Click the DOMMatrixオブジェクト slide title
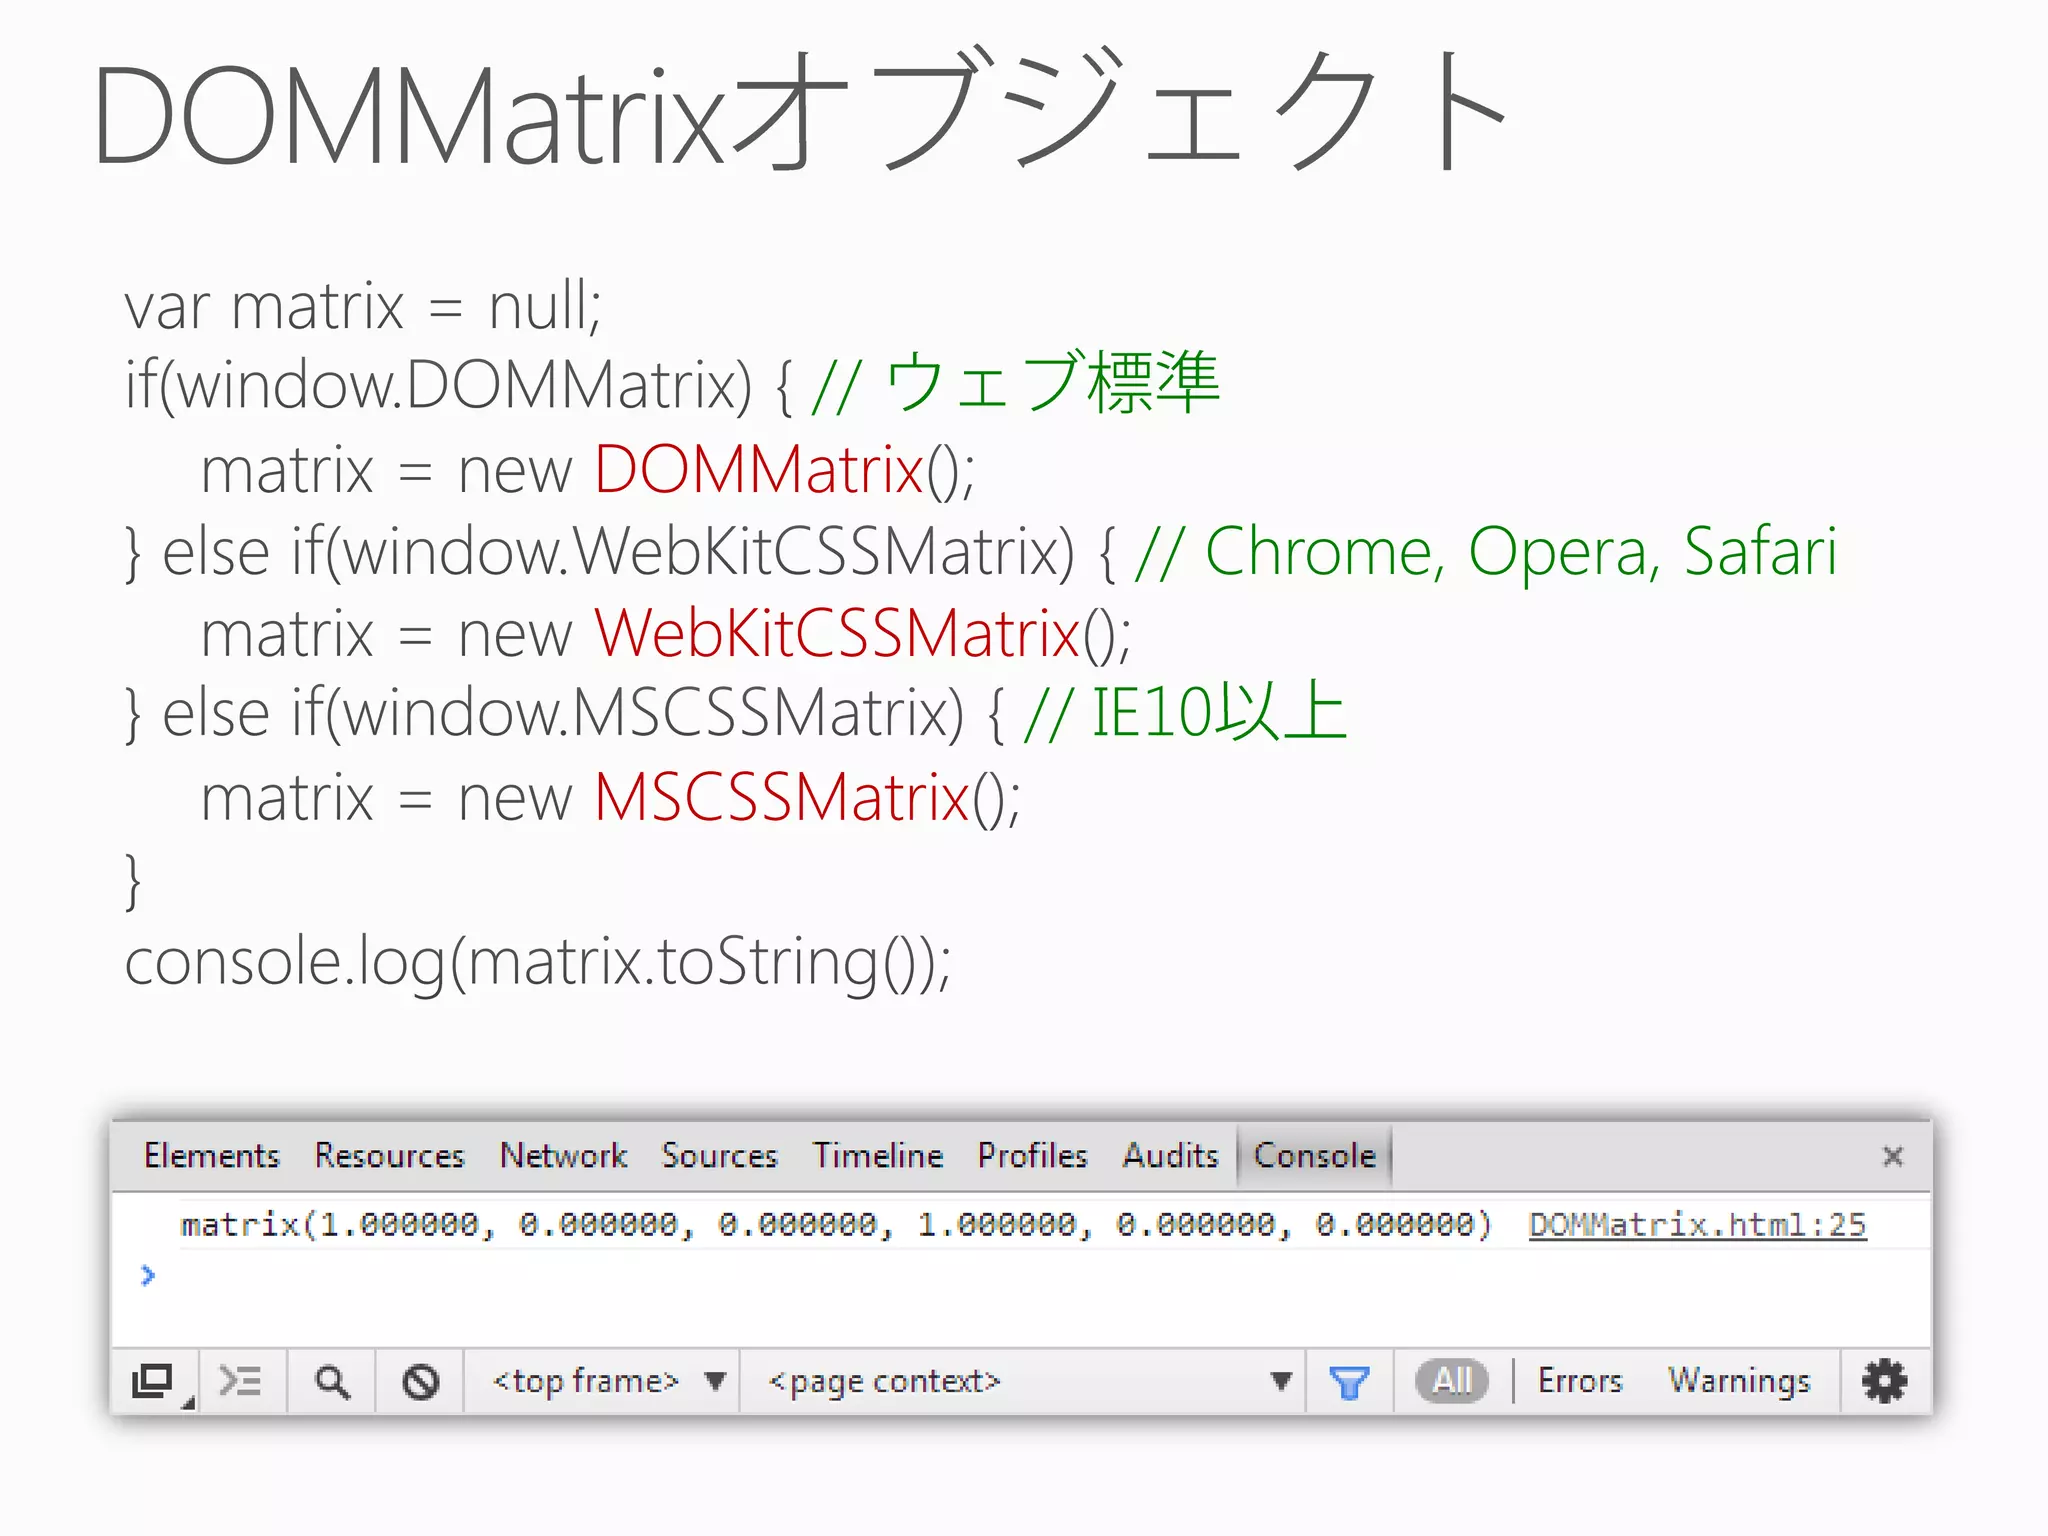The height and width of the screenshot is (1536, 2048). tap(800, 113)
